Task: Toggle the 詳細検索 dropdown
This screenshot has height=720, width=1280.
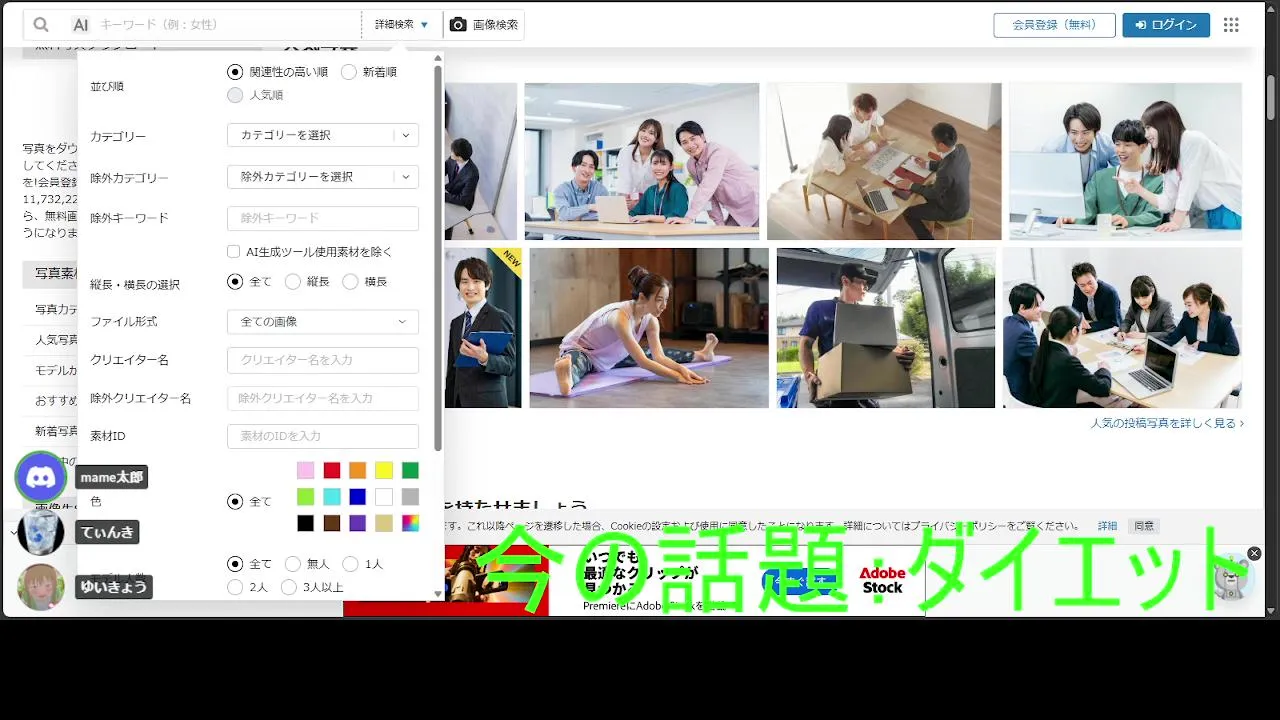Action: click(402, 25)
